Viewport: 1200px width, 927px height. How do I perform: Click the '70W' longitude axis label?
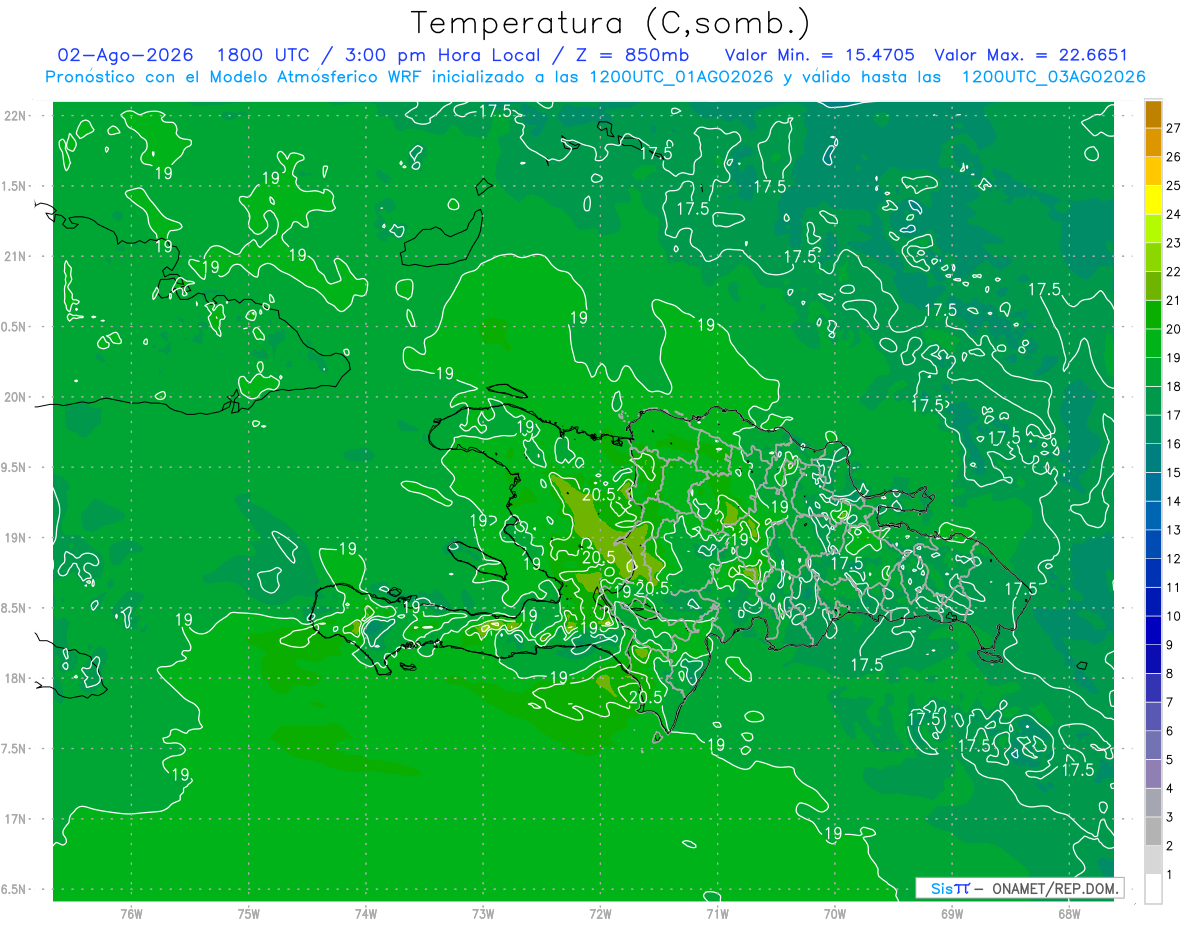point(835,914)
